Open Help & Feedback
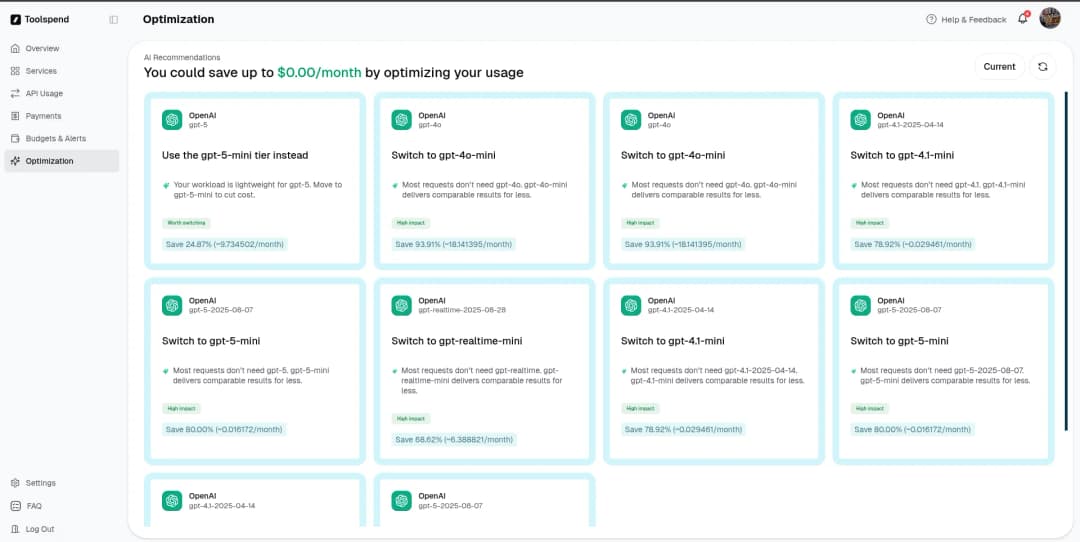Viewport: 1080px width, 542px height. coord(966,19)
